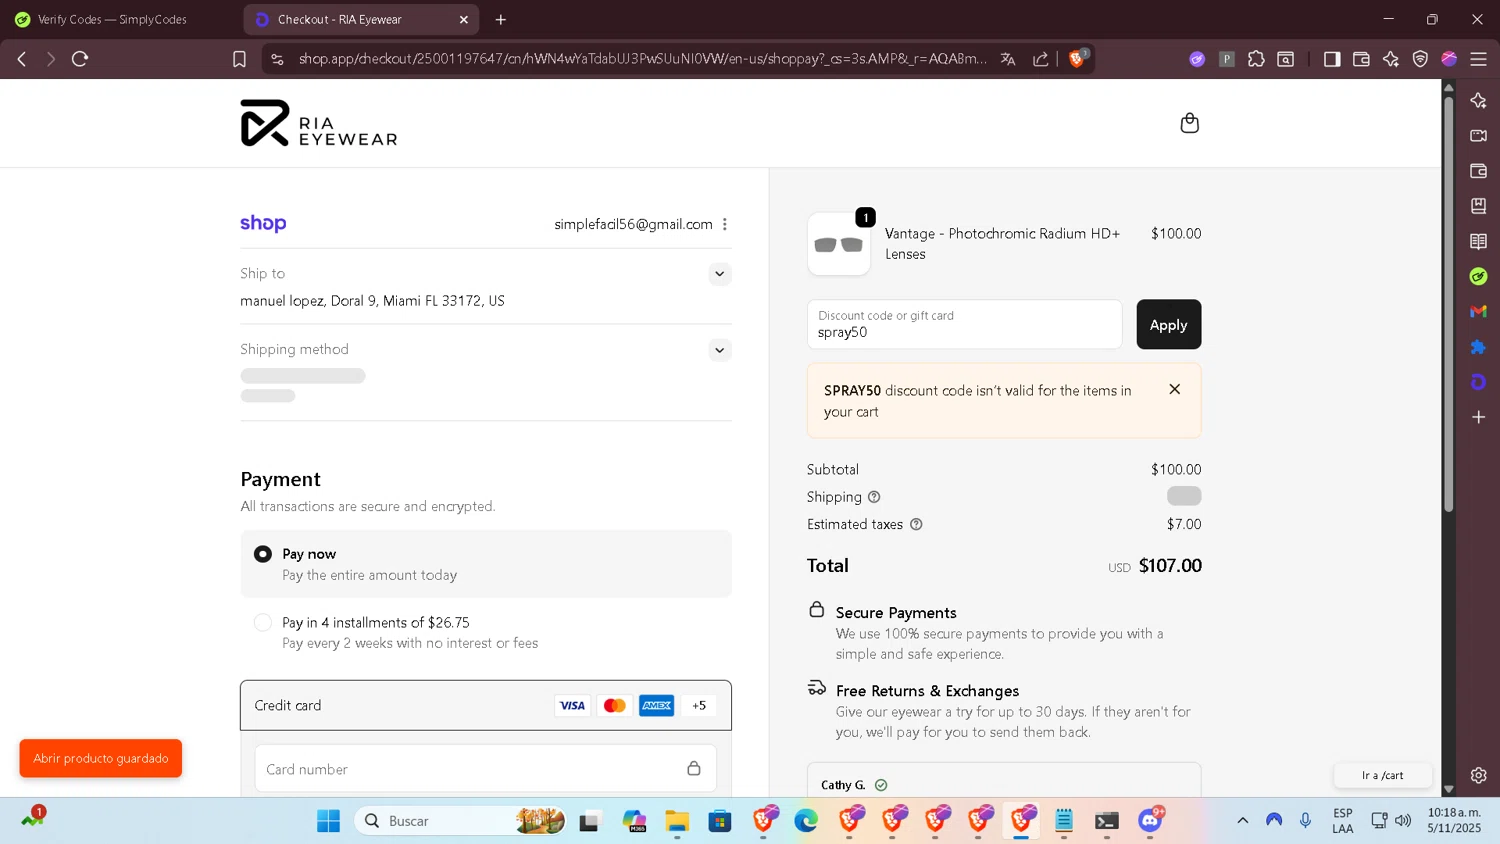Open the taskbar clock and date

coord(1454,821)
